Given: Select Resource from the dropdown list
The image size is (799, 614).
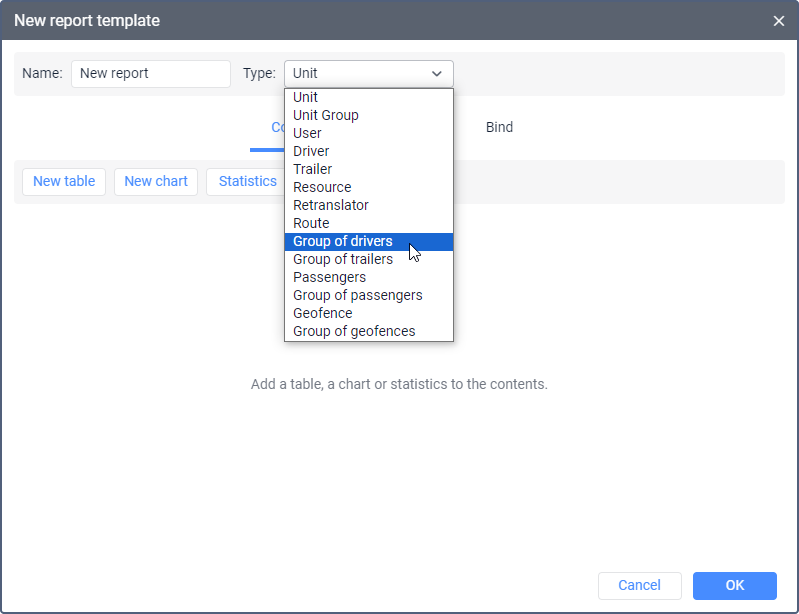Looking at the screenshot, I should 322,187.
